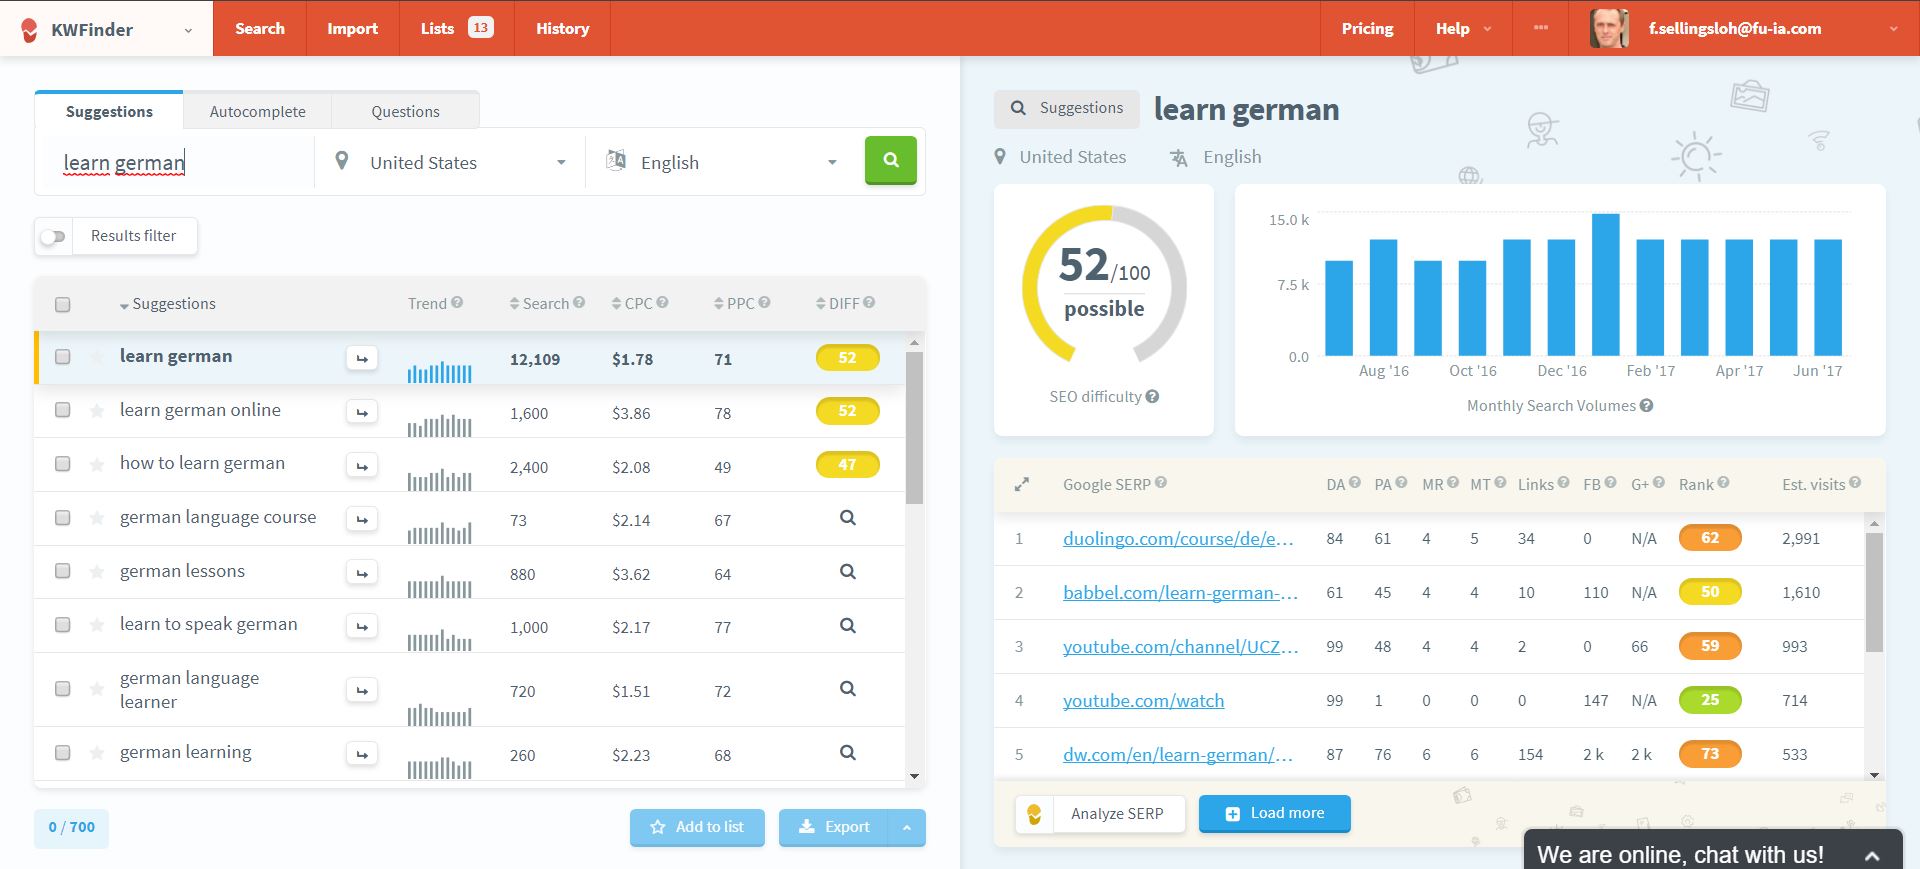Tick checkbox for 'learn german'

click(x=62, y=357)
